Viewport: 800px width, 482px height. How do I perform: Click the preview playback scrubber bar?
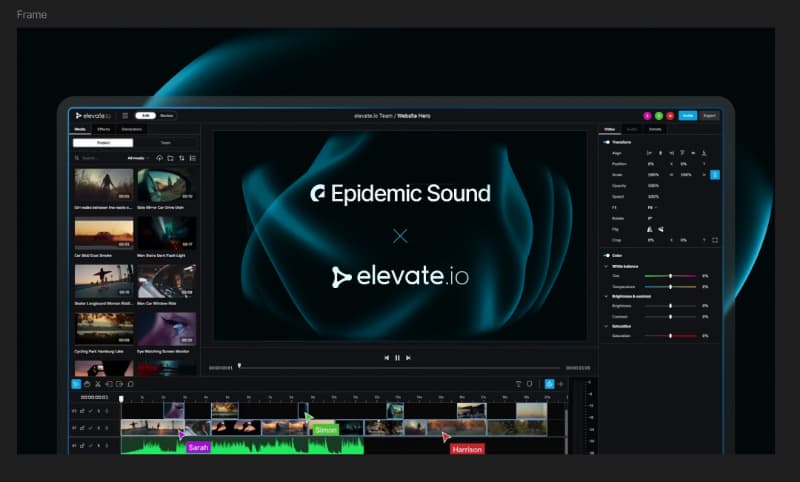coord(399,367)
